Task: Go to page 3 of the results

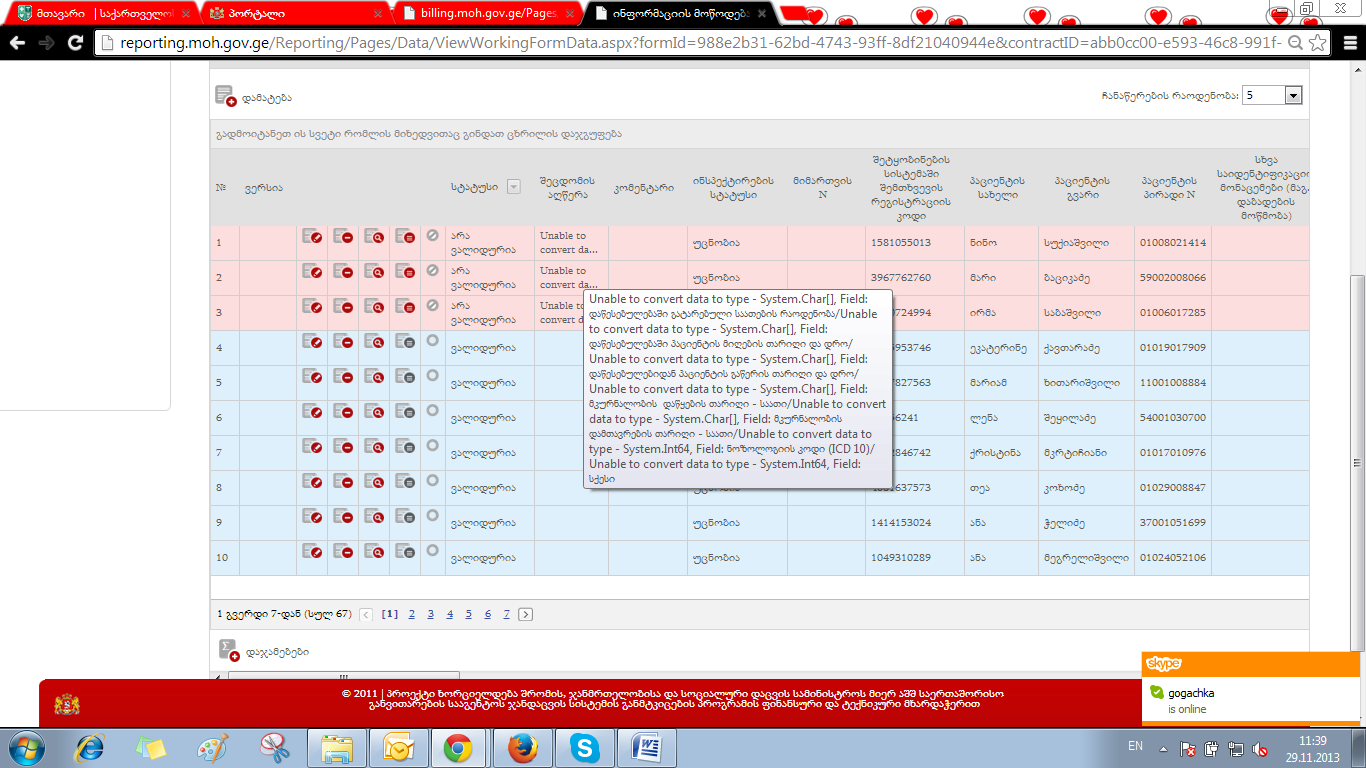Action: click(431, 614)
